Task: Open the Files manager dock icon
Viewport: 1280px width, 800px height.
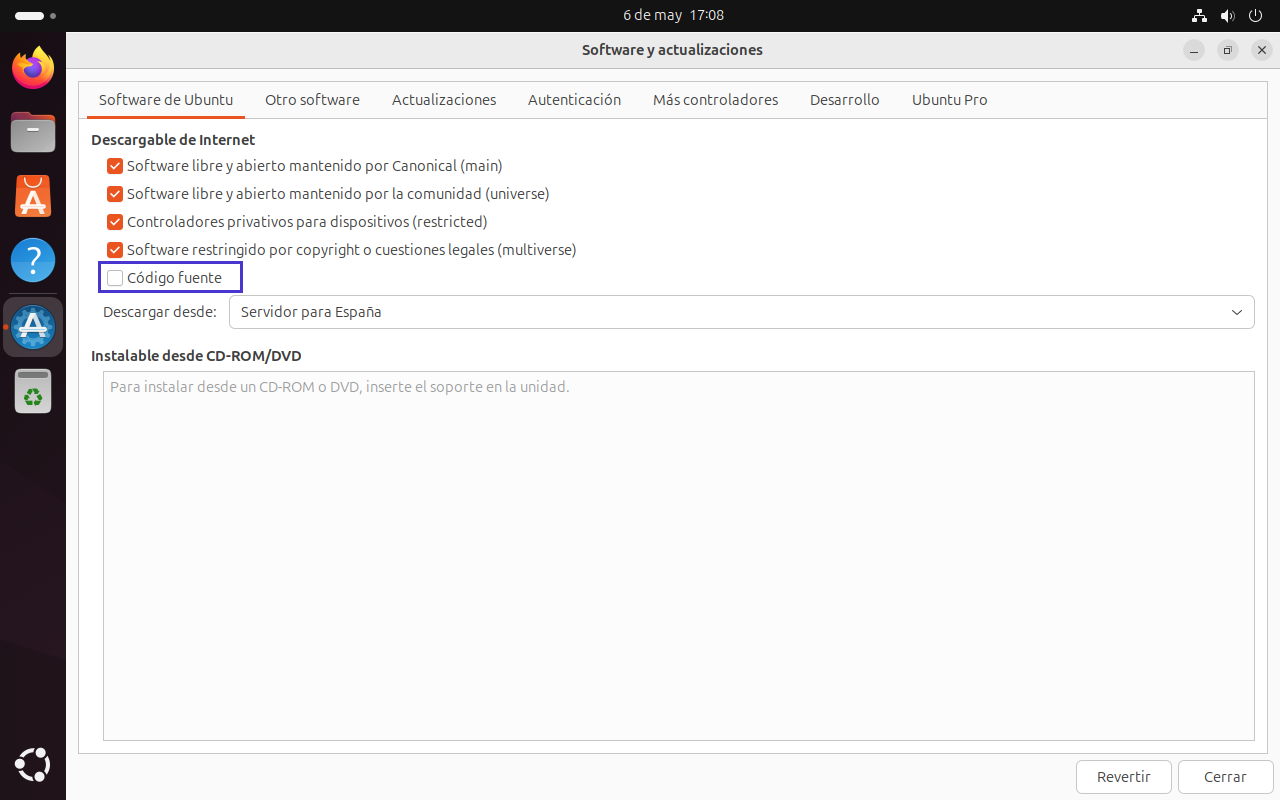Action: [x=33, y=132]
